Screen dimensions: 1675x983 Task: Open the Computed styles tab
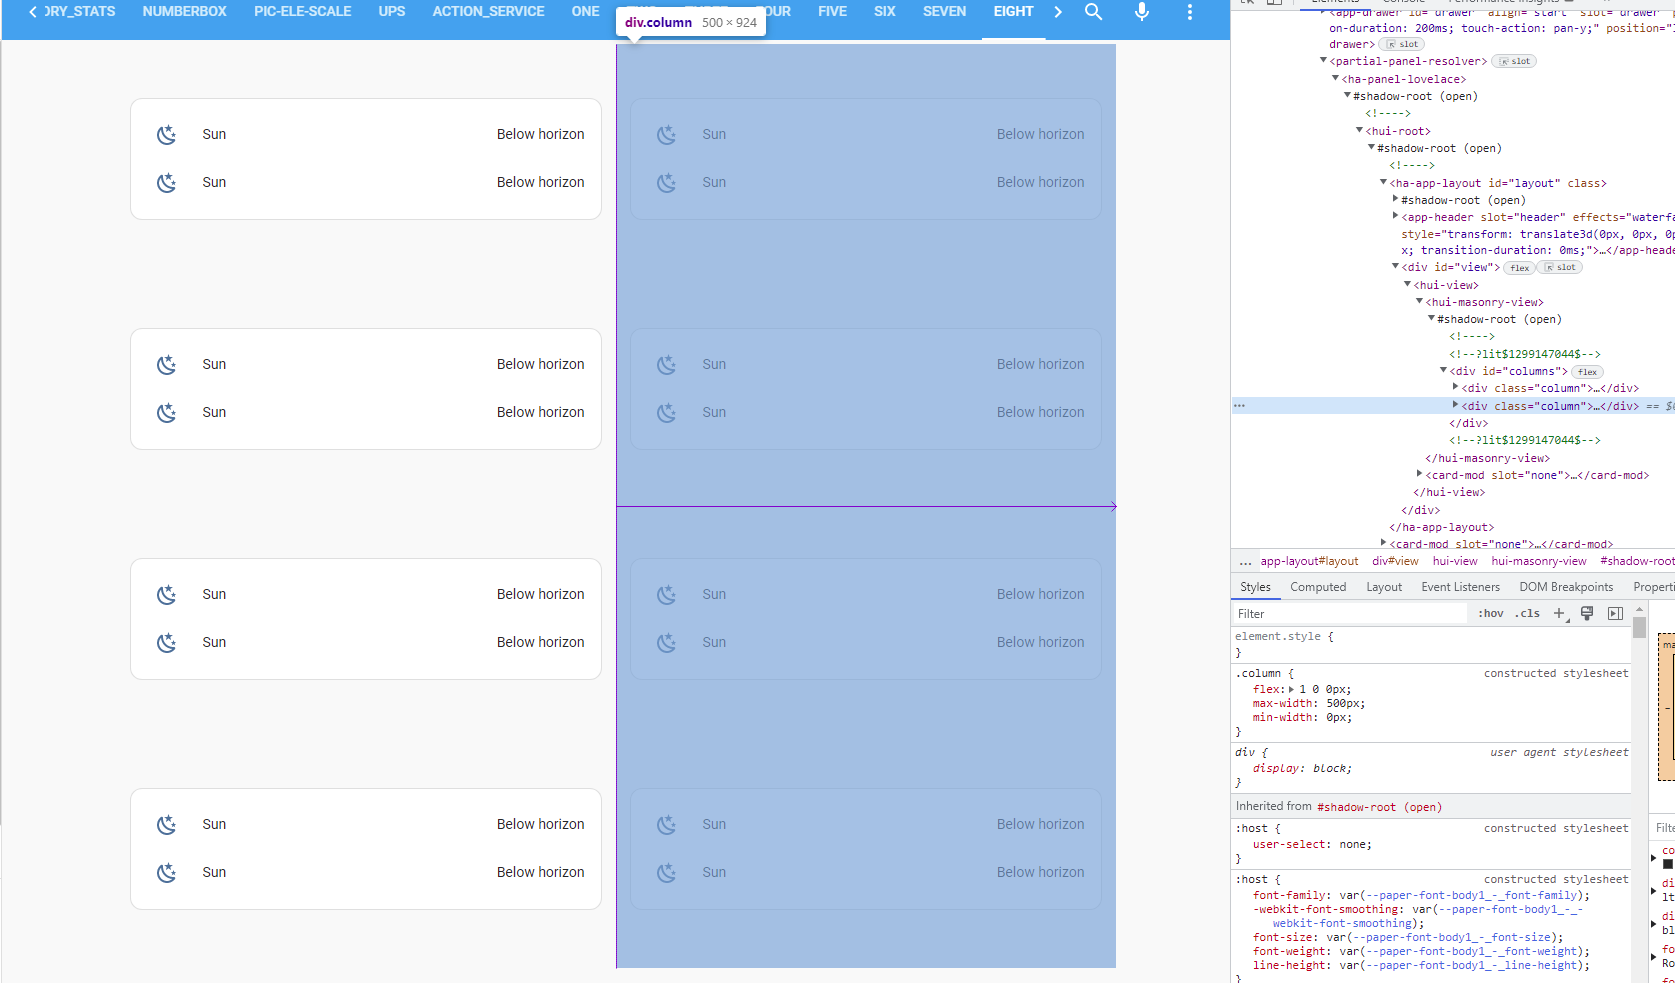pos(1318,587)
